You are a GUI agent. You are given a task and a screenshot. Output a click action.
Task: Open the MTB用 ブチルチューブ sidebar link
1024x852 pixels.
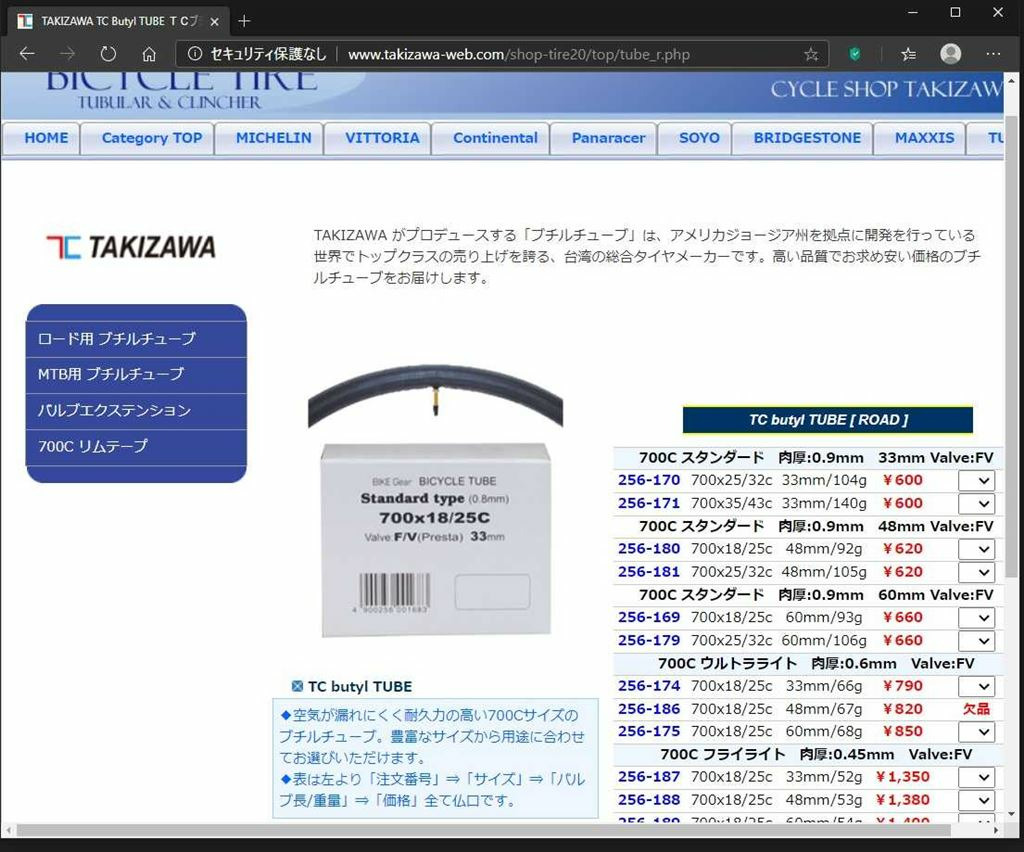111,374
